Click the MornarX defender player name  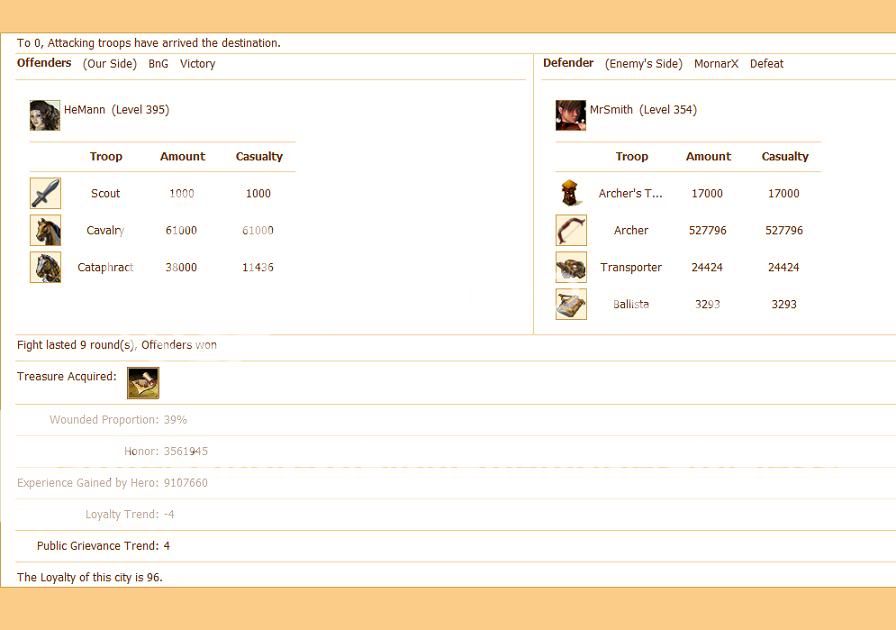(x=716, y=64)
